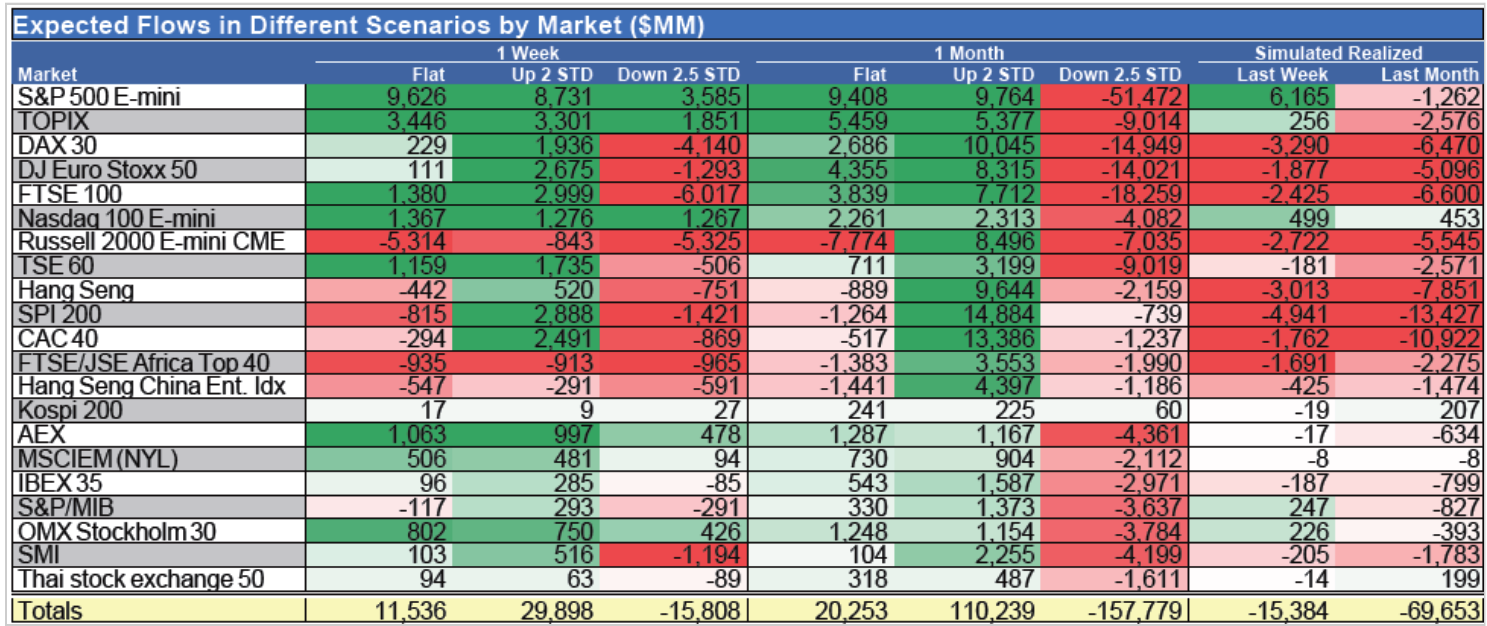Click the Hang Seng China Ent. value 4,397
The width and height of the screenshot is (1487, 626).
click(1005, 386)
